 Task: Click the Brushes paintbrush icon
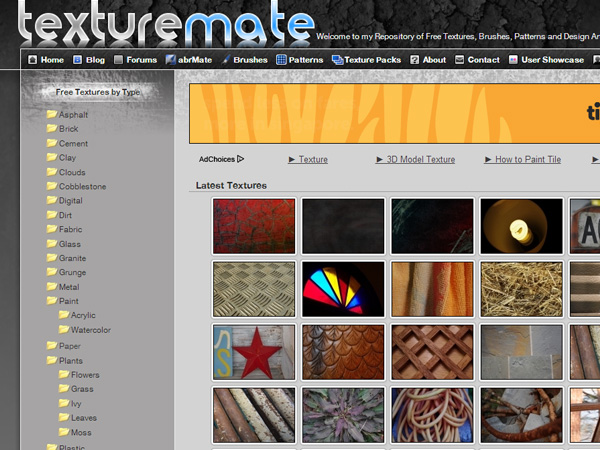(226, 60)
